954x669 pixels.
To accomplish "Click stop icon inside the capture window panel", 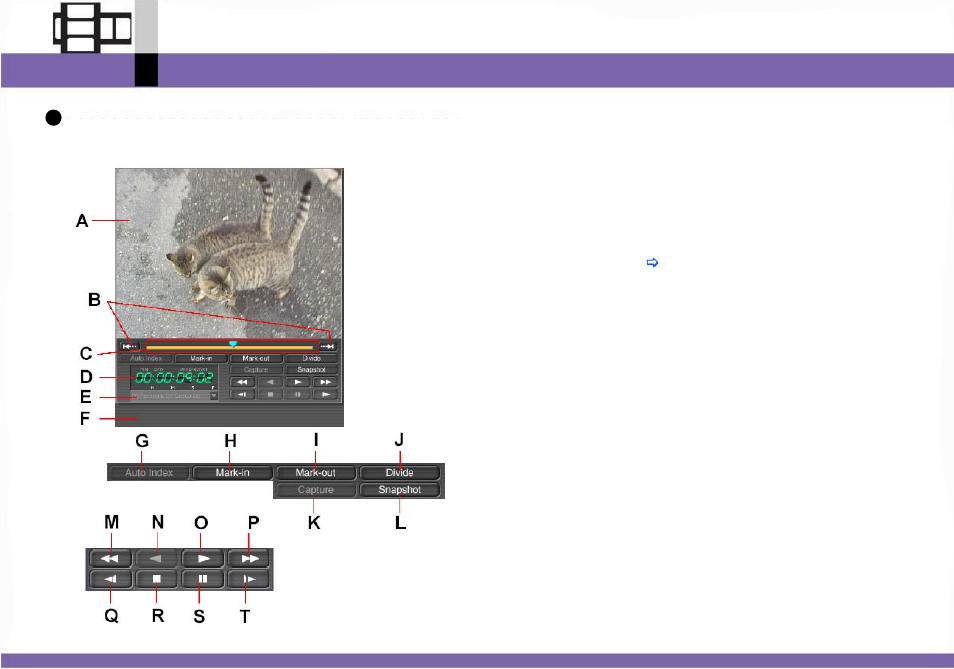I will click(x=270, y=394).
